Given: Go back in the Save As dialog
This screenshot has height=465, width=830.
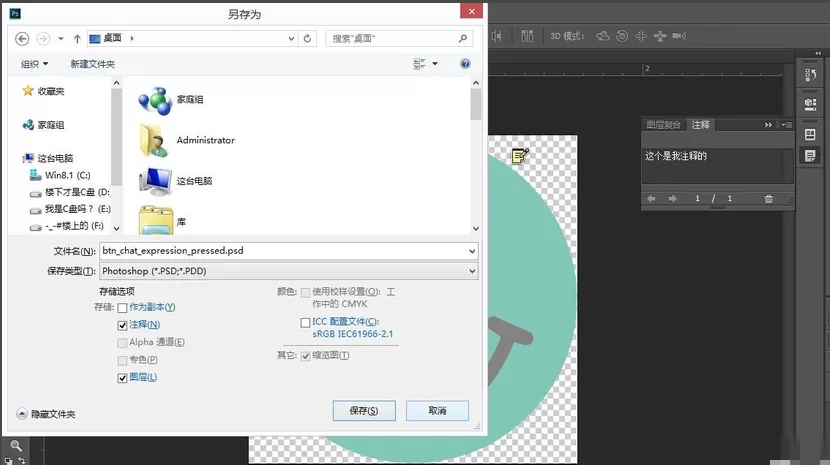Looking at the screenshot, I should point(22,39).
